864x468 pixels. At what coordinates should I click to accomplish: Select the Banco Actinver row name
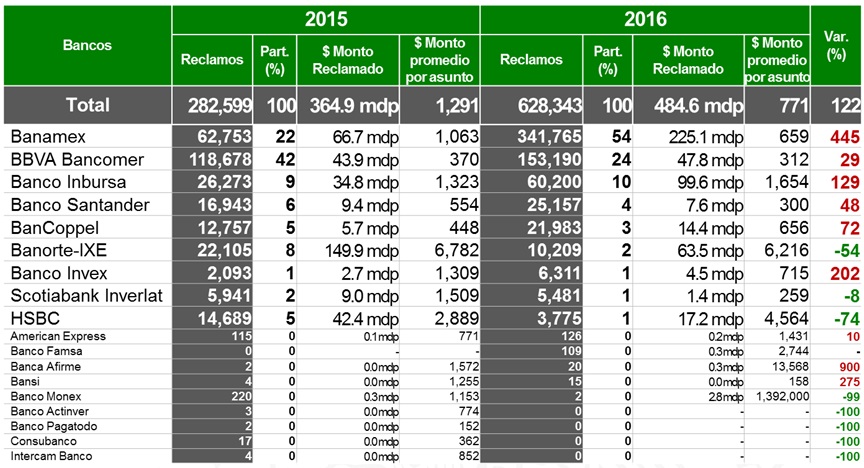pyautogui.click(x=50, y=411)
